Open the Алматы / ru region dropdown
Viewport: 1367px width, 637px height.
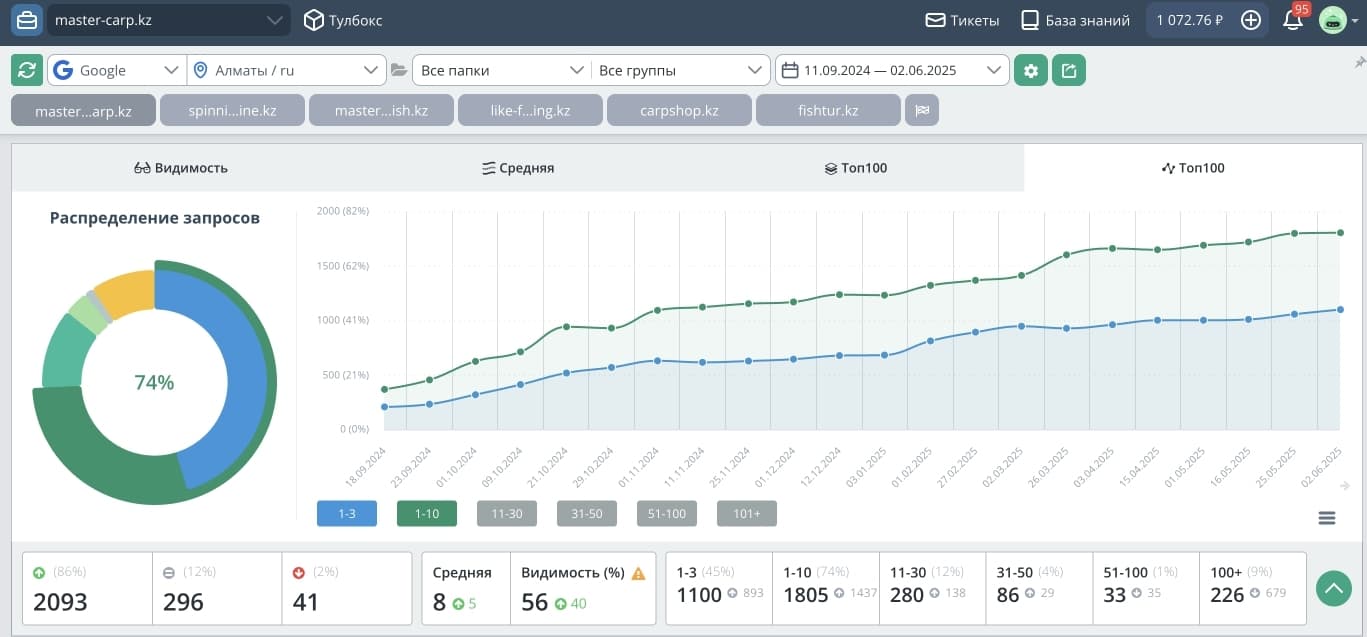tap(287, 70)
